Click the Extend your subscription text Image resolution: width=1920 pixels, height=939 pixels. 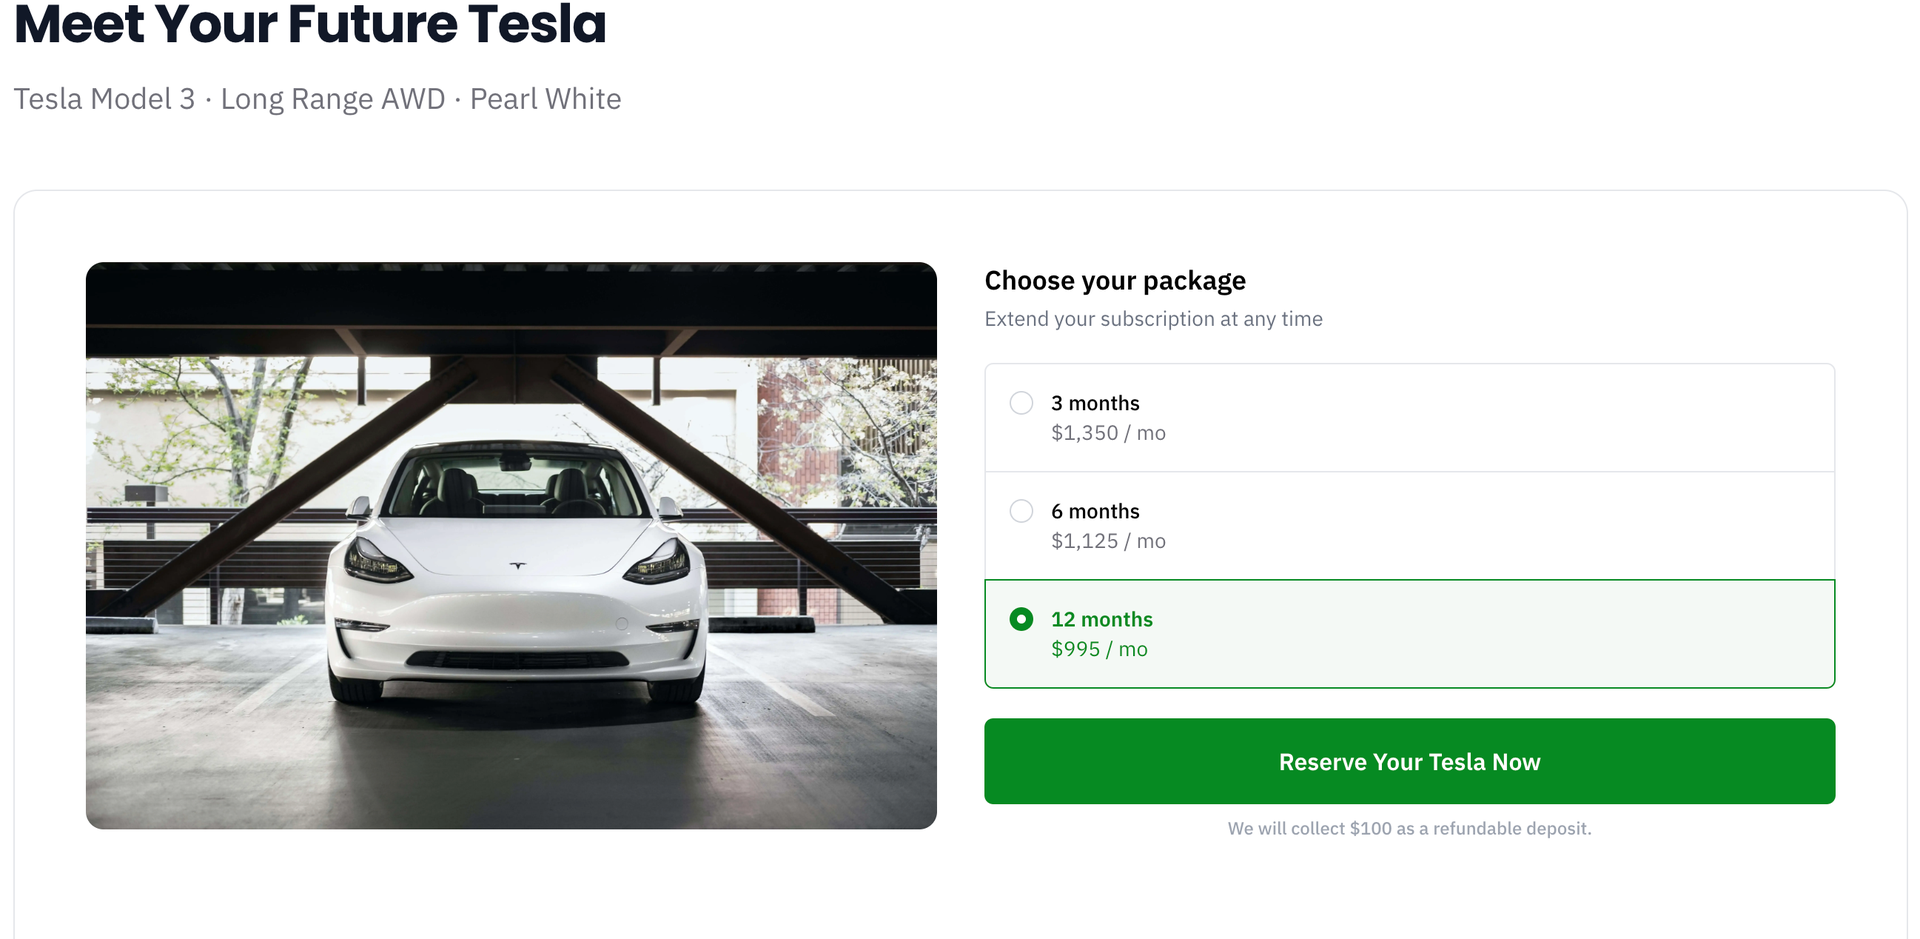(x=1153, y=319)
